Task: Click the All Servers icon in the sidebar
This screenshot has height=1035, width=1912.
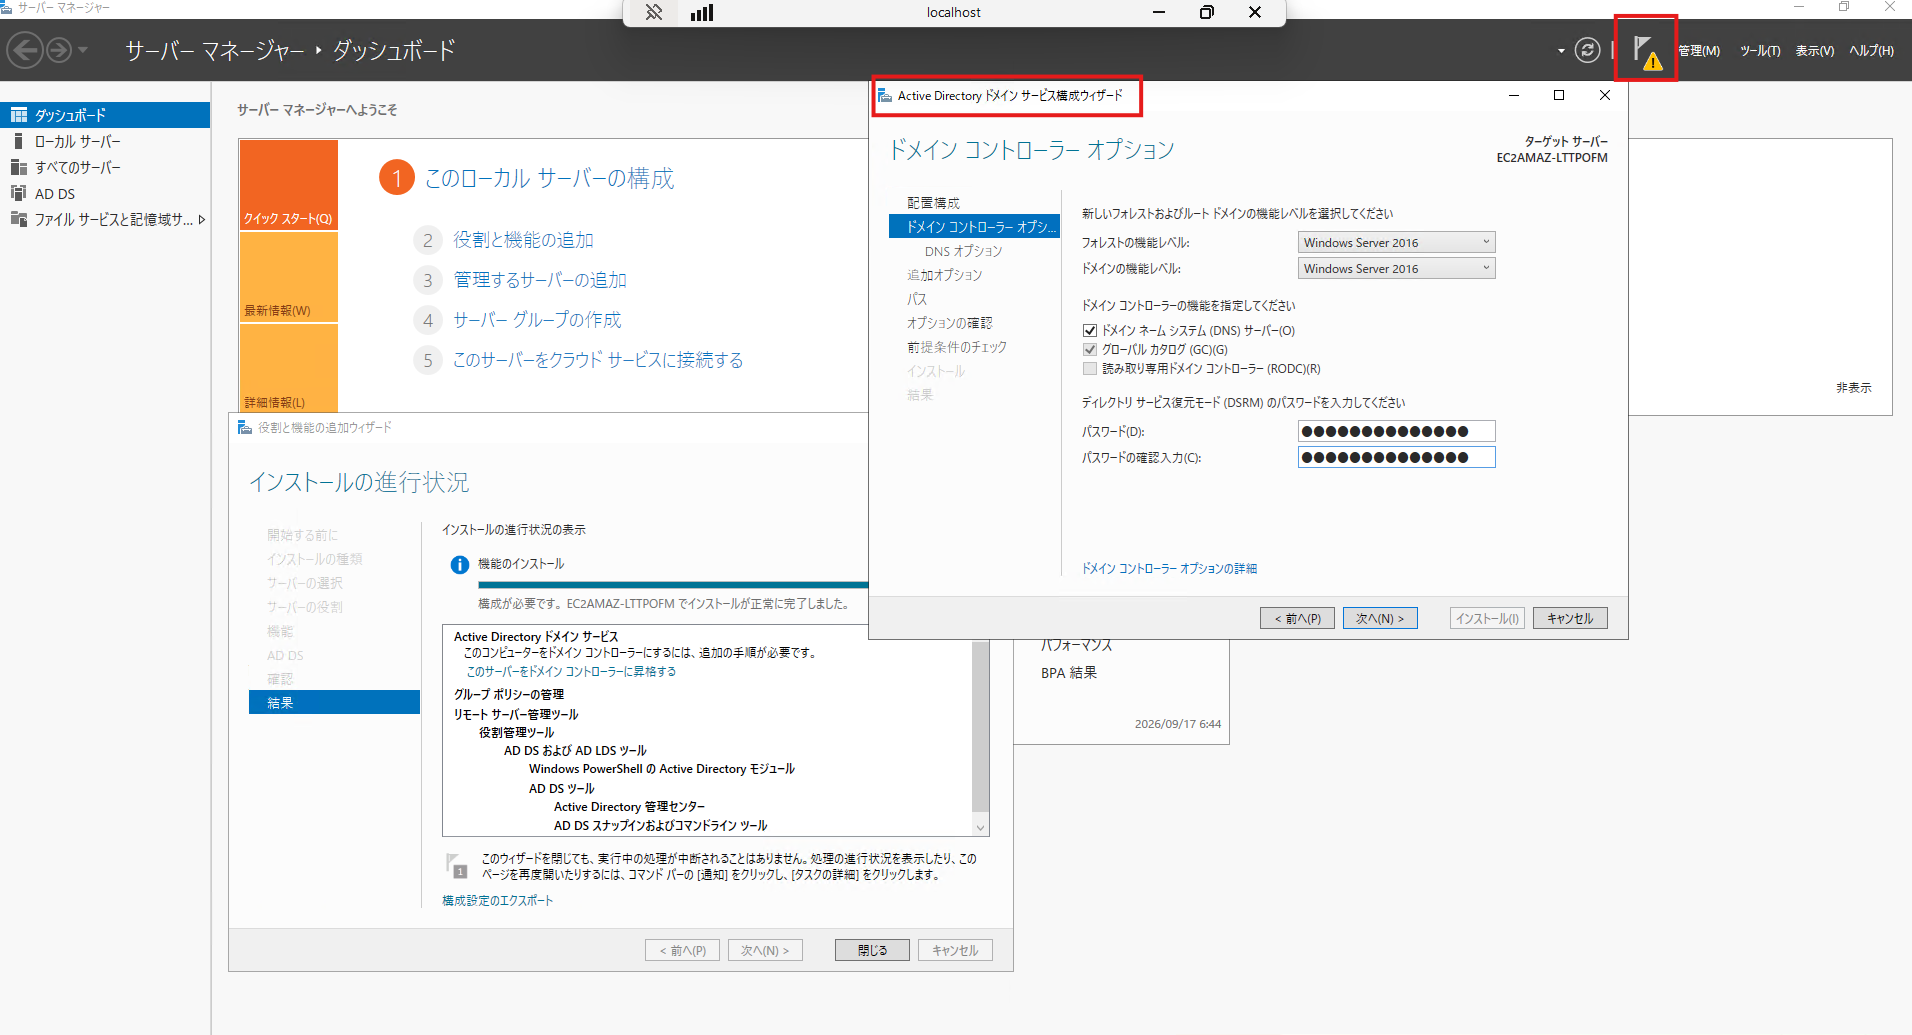Action: click(18, 167)
